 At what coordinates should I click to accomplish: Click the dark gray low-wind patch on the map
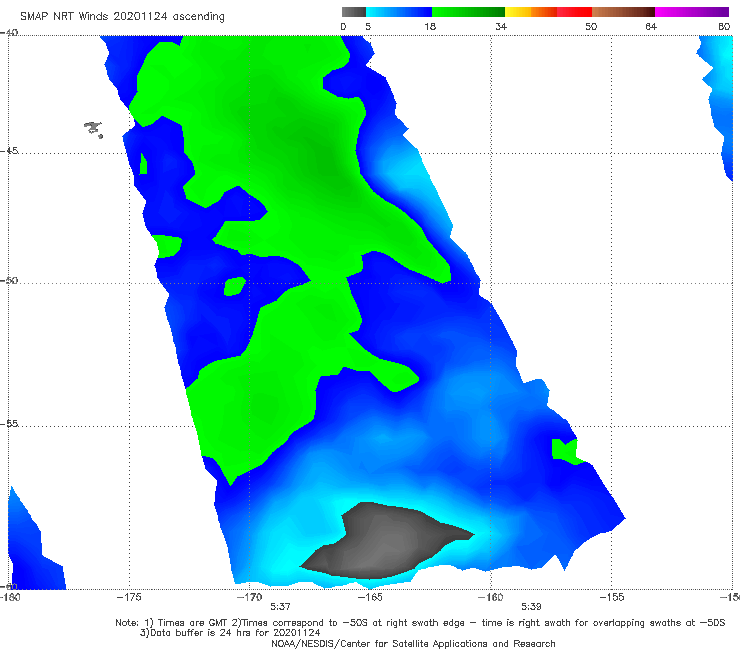(385, 540)
